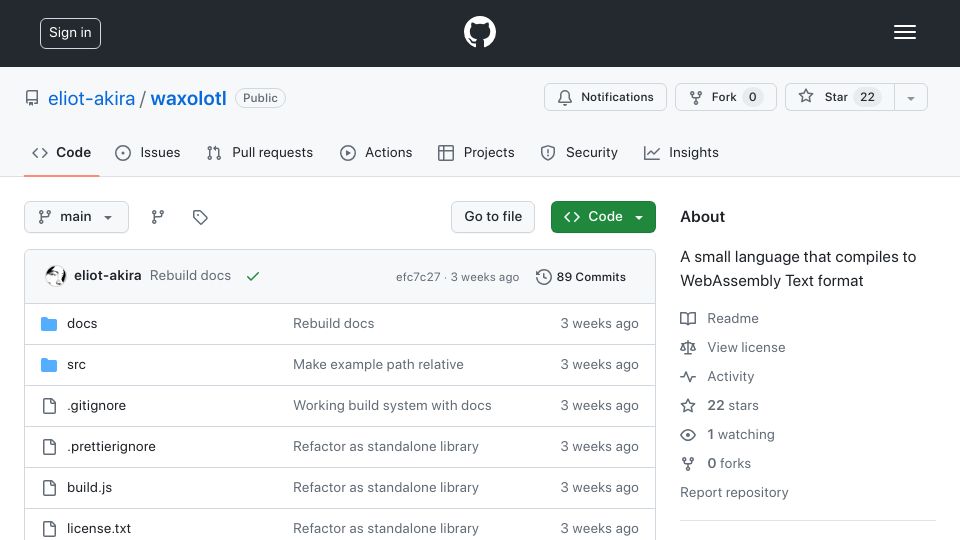This screenshot has height=540, width=960.
Task: Open the star lists dropdown arrow
Action: click(911, 98)
